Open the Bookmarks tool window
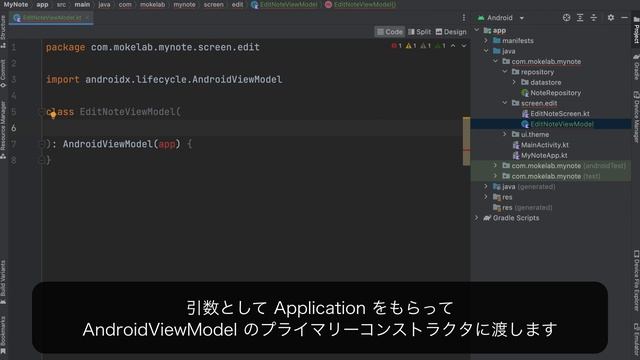 click(x=3, y=335)
